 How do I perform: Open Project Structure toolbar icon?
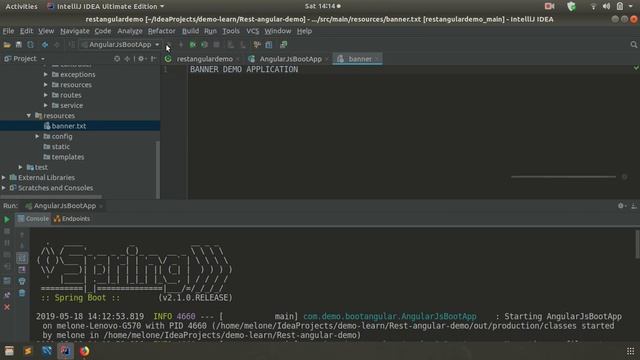pos(269,45)
